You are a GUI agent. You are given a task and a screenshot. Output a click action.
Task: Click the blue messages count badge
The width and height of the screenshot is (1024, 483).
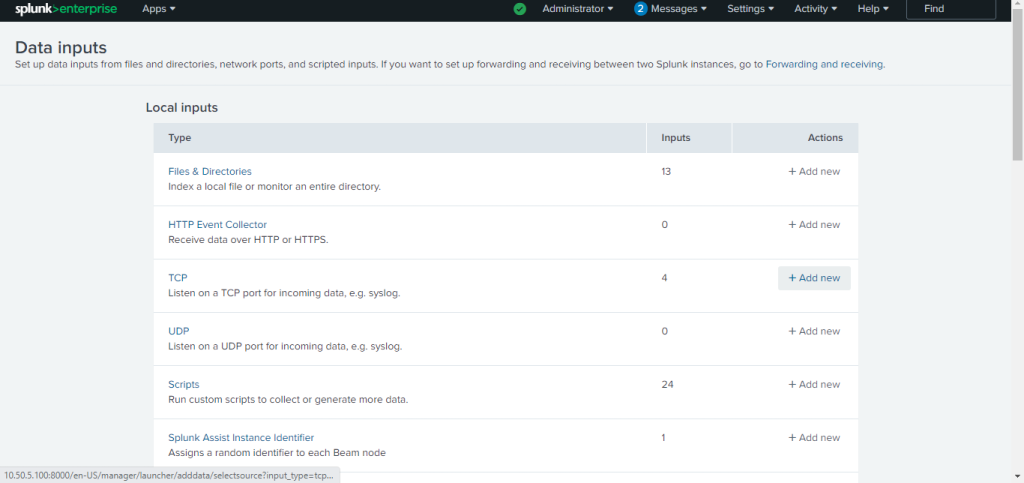641,9
